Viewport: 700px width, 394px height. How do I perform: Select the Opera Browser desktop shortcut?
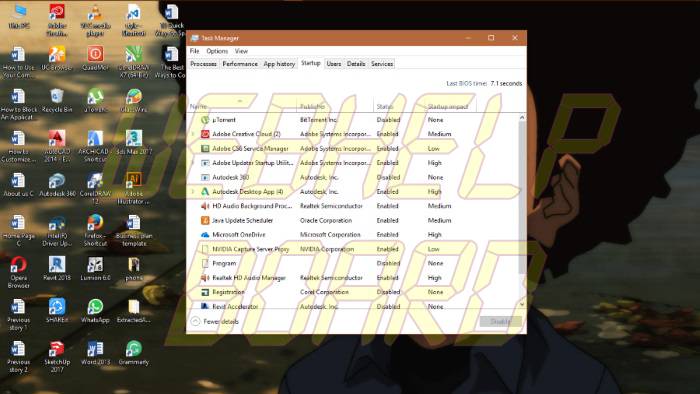tap(19, 273)
